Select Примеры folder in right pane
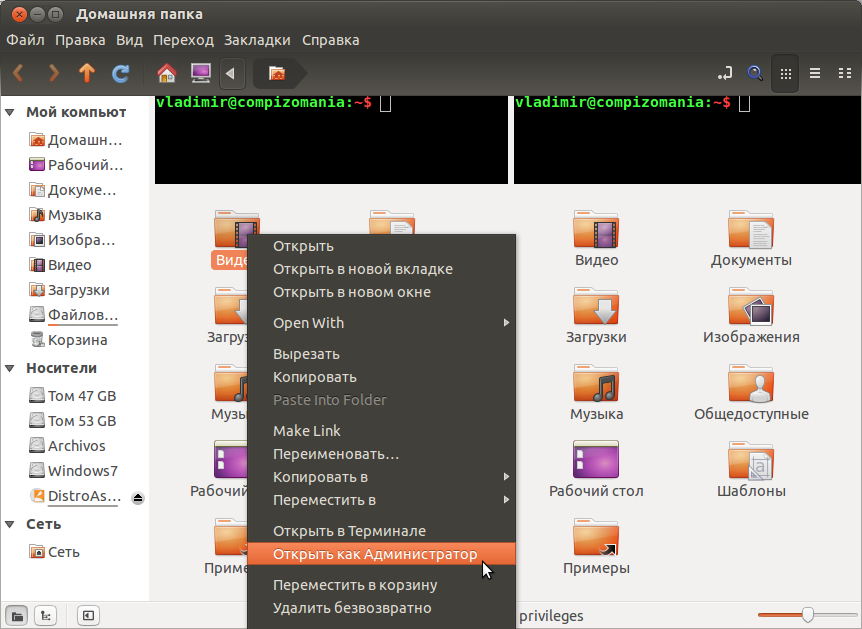Viewport: 862px width, 629px height. click(x=596, y=547)
